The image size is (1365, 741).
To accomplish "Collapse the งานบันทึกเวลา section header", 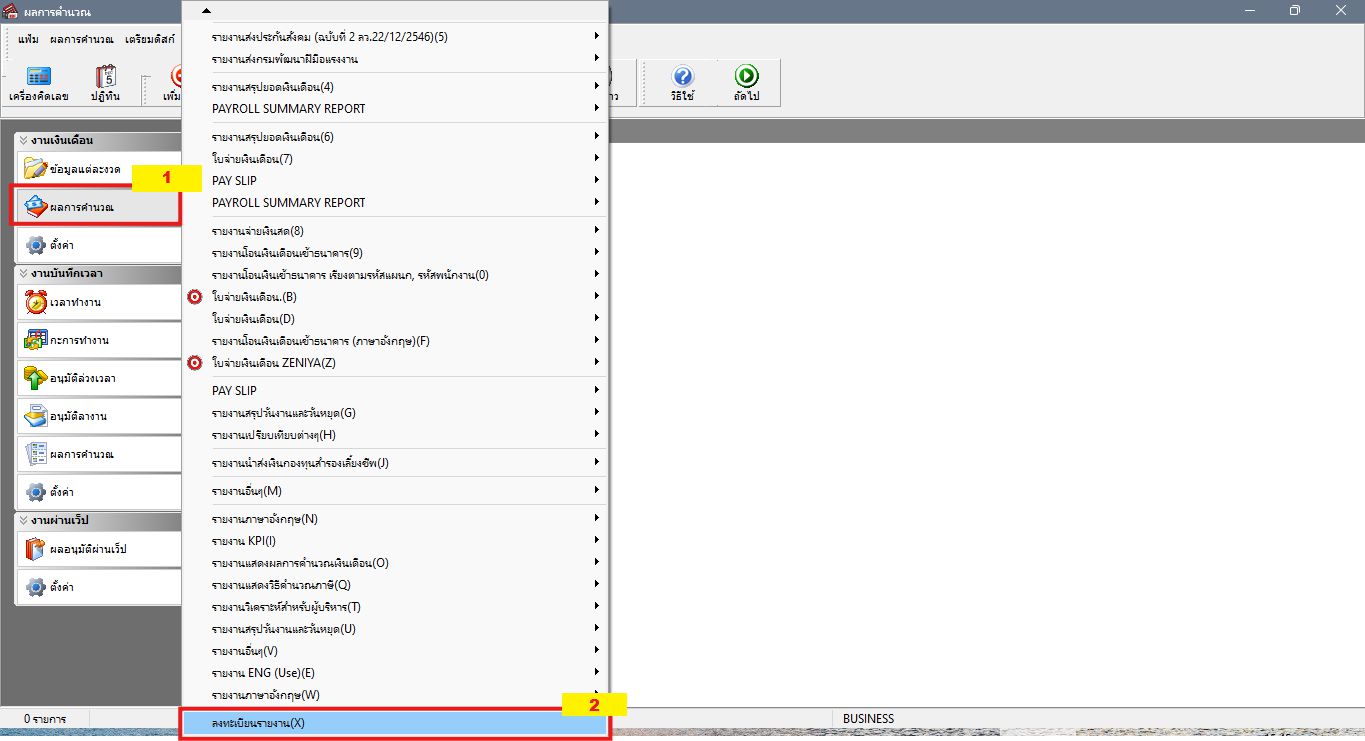I will [x=98, y=273].
